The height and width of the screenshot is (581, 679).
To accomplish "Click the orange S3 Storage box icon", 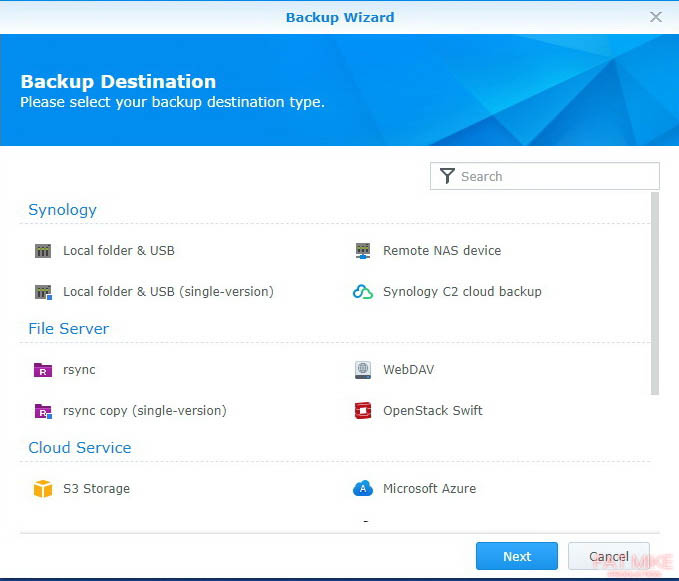I will pos(43,489).
